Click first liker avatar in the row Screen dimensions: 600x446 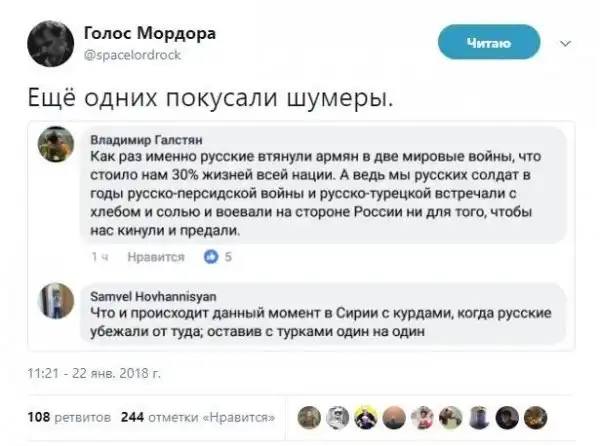click(x=310, y=418)
